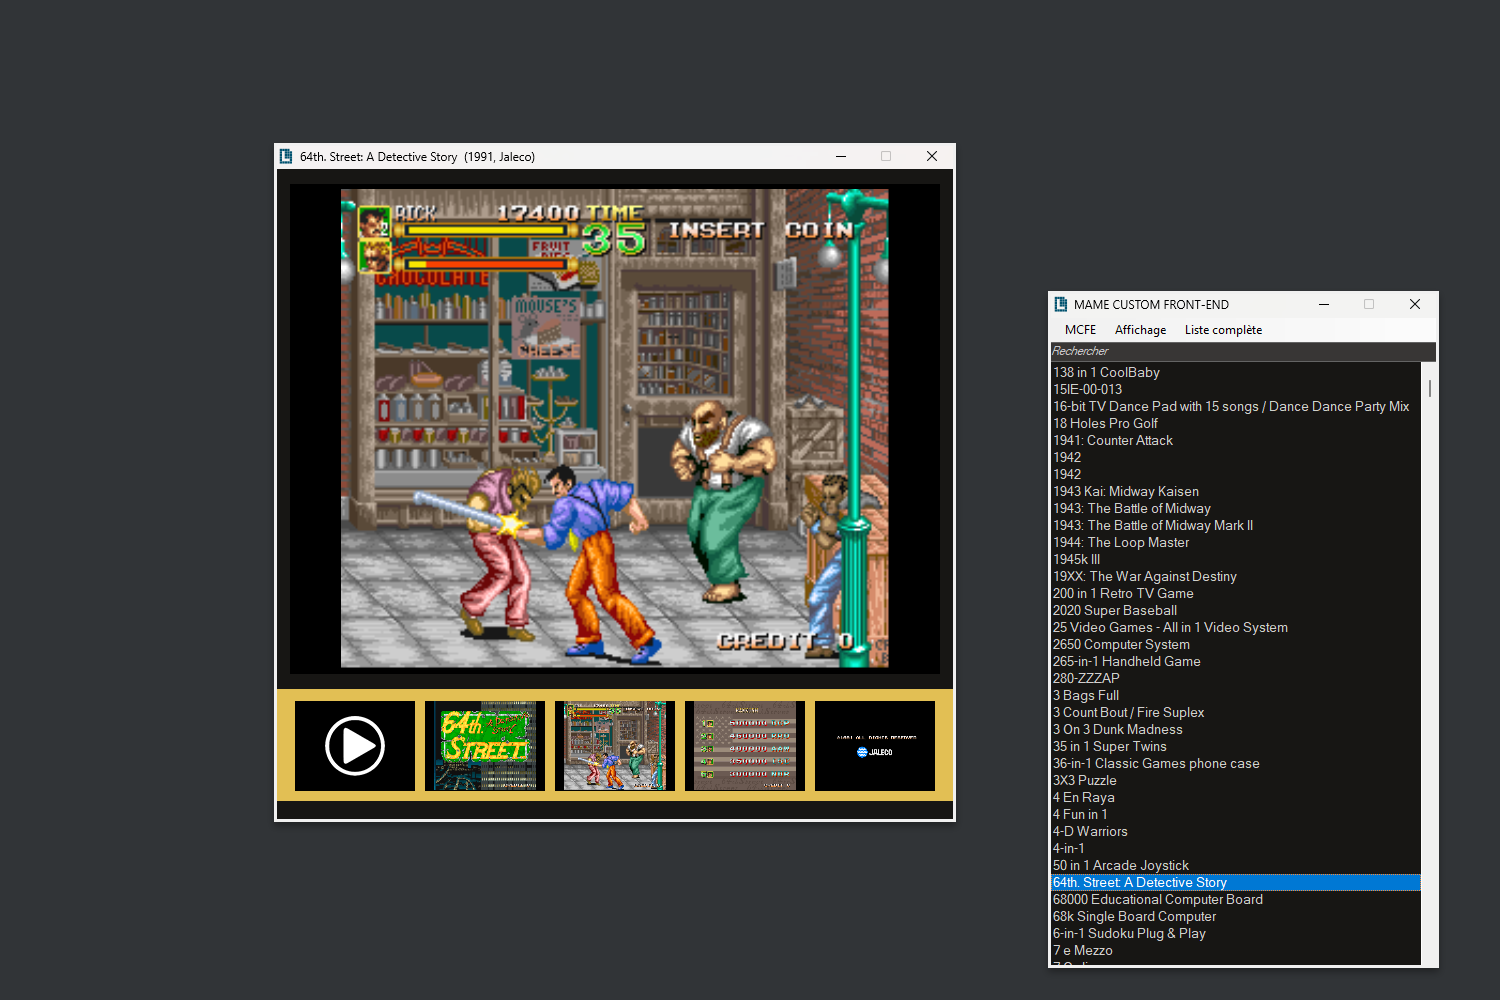The height and width of the screenshot is (1000, 1500).
Task: Open the MCFE menu
Action: click(1080, 330)
